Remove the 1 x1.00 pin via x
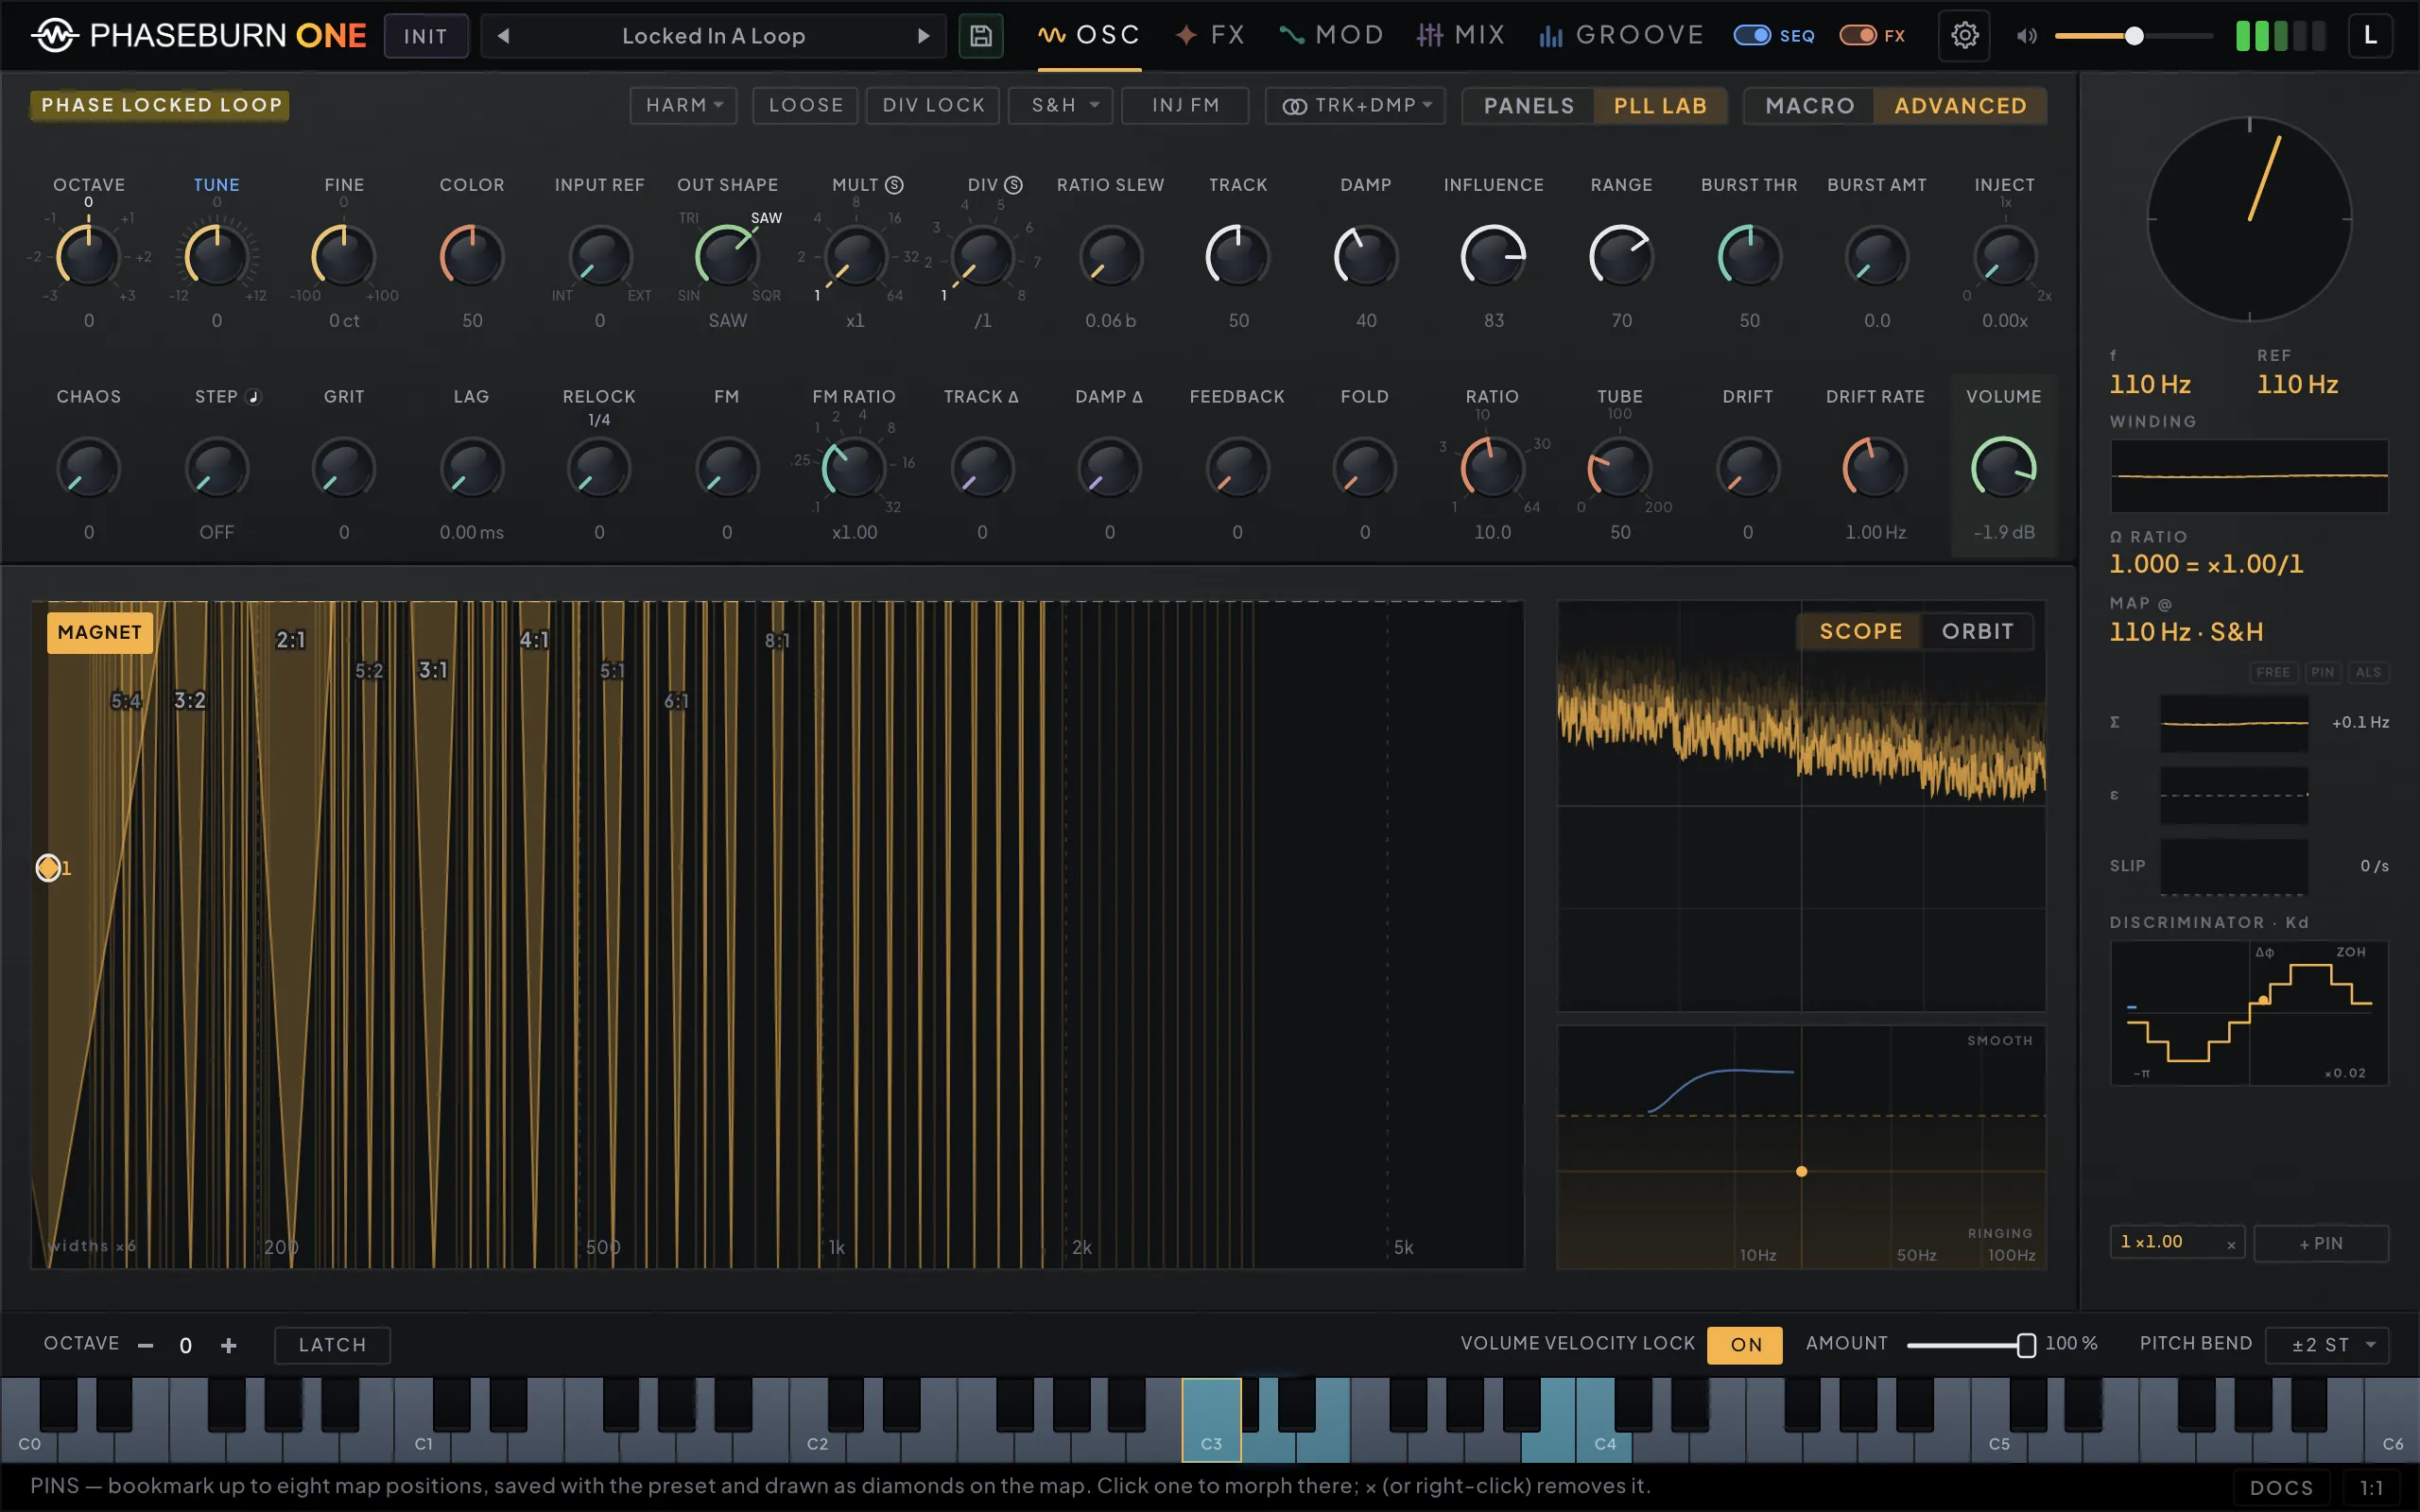 click(2231, 1244)
